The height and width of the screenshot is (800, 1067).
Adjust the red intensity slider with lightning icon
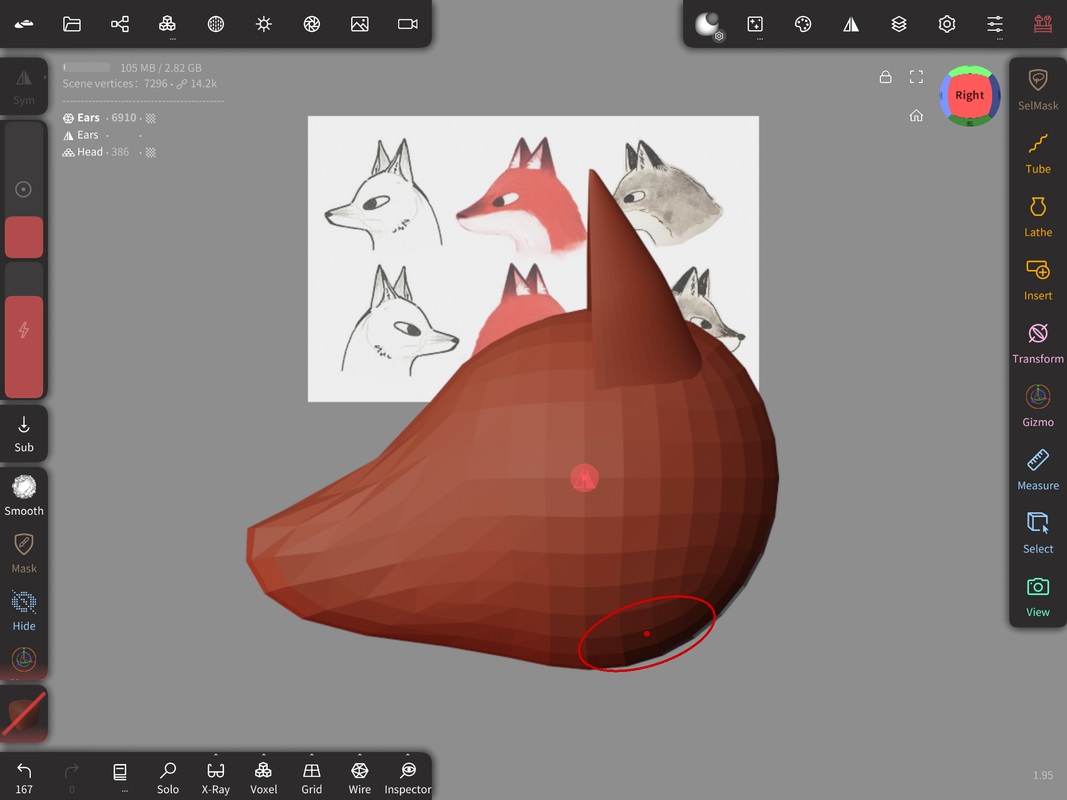click(24, 331)
